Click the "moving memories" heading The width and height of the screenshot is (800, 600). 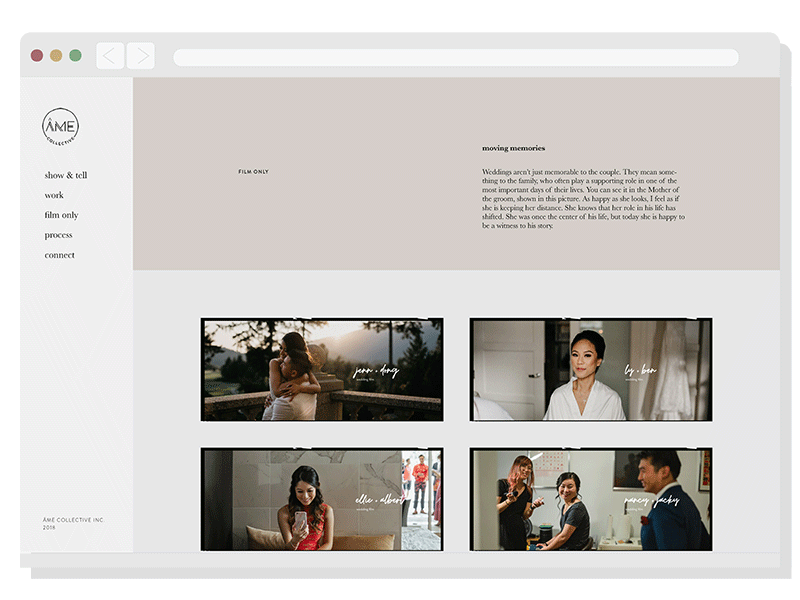click(x=513, y=149)
